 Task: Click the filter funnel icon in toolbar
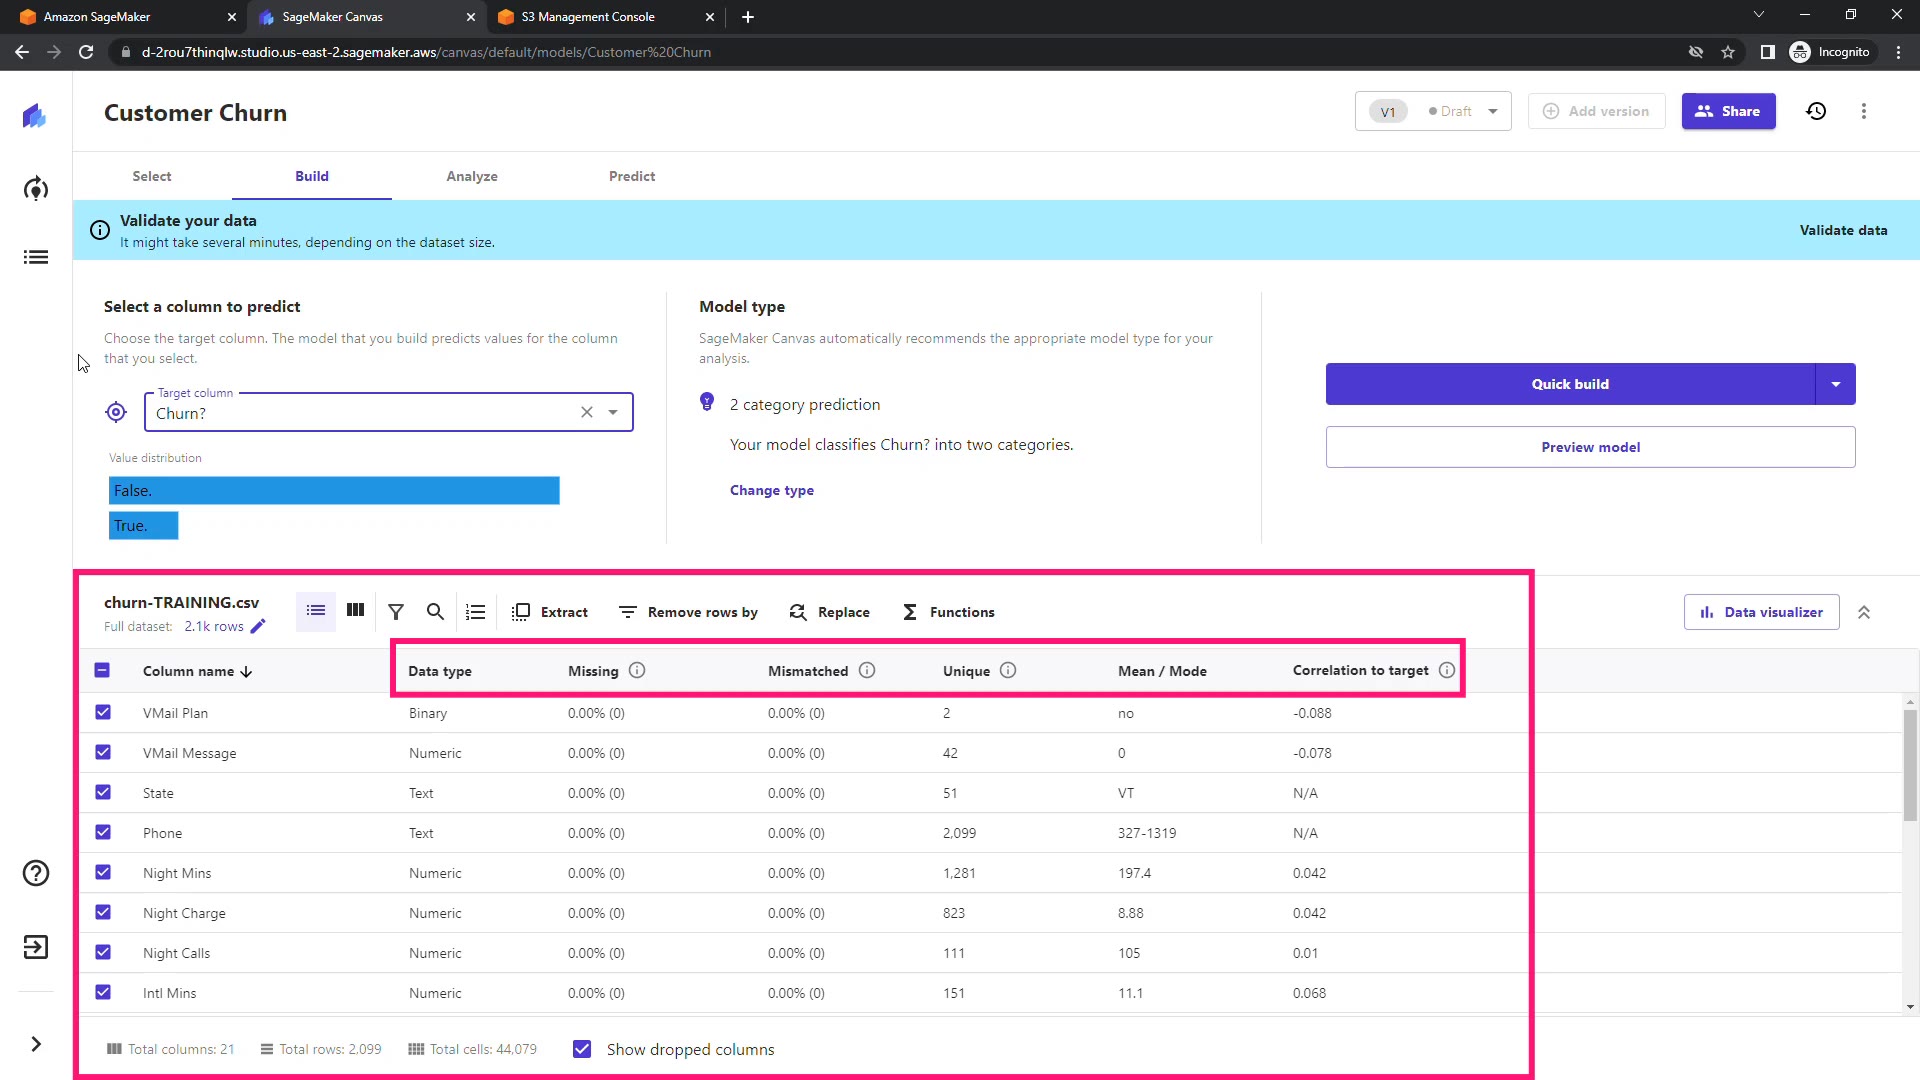click(396, 612)
